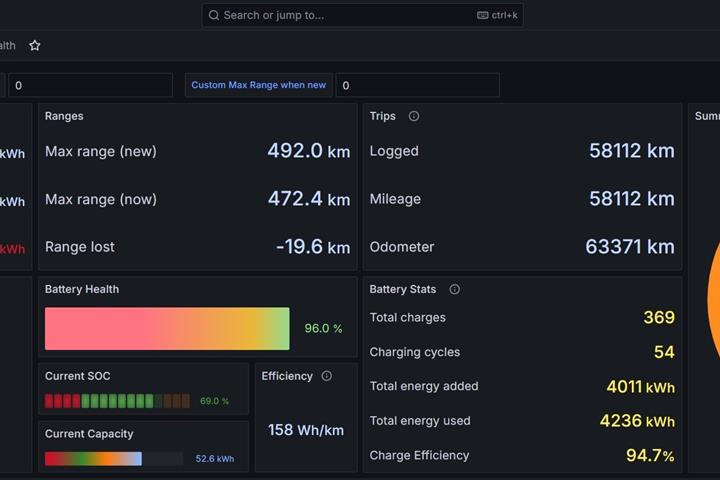Star the dashboard as favorite
Image resolution: width=720 pixels, height=480 pixels.
pyautogui.click(x=35, y=45)
